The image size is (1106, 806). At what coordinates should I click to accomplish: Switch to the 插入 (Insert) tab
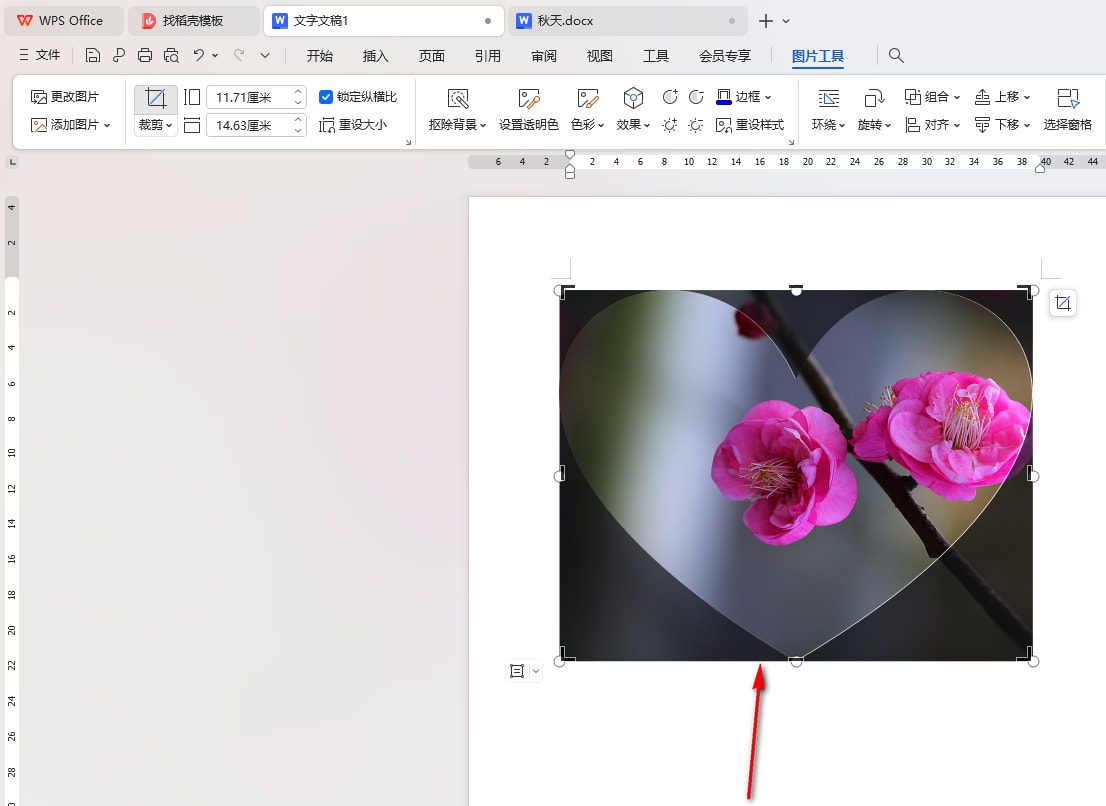point(375,56)
